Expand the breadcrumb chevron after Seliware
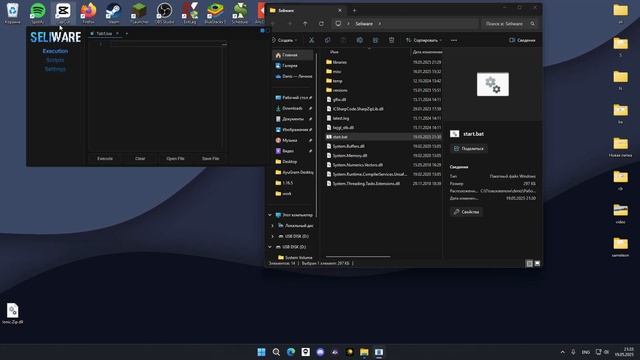This screenshot has width=640, height=360. [380, 24]
